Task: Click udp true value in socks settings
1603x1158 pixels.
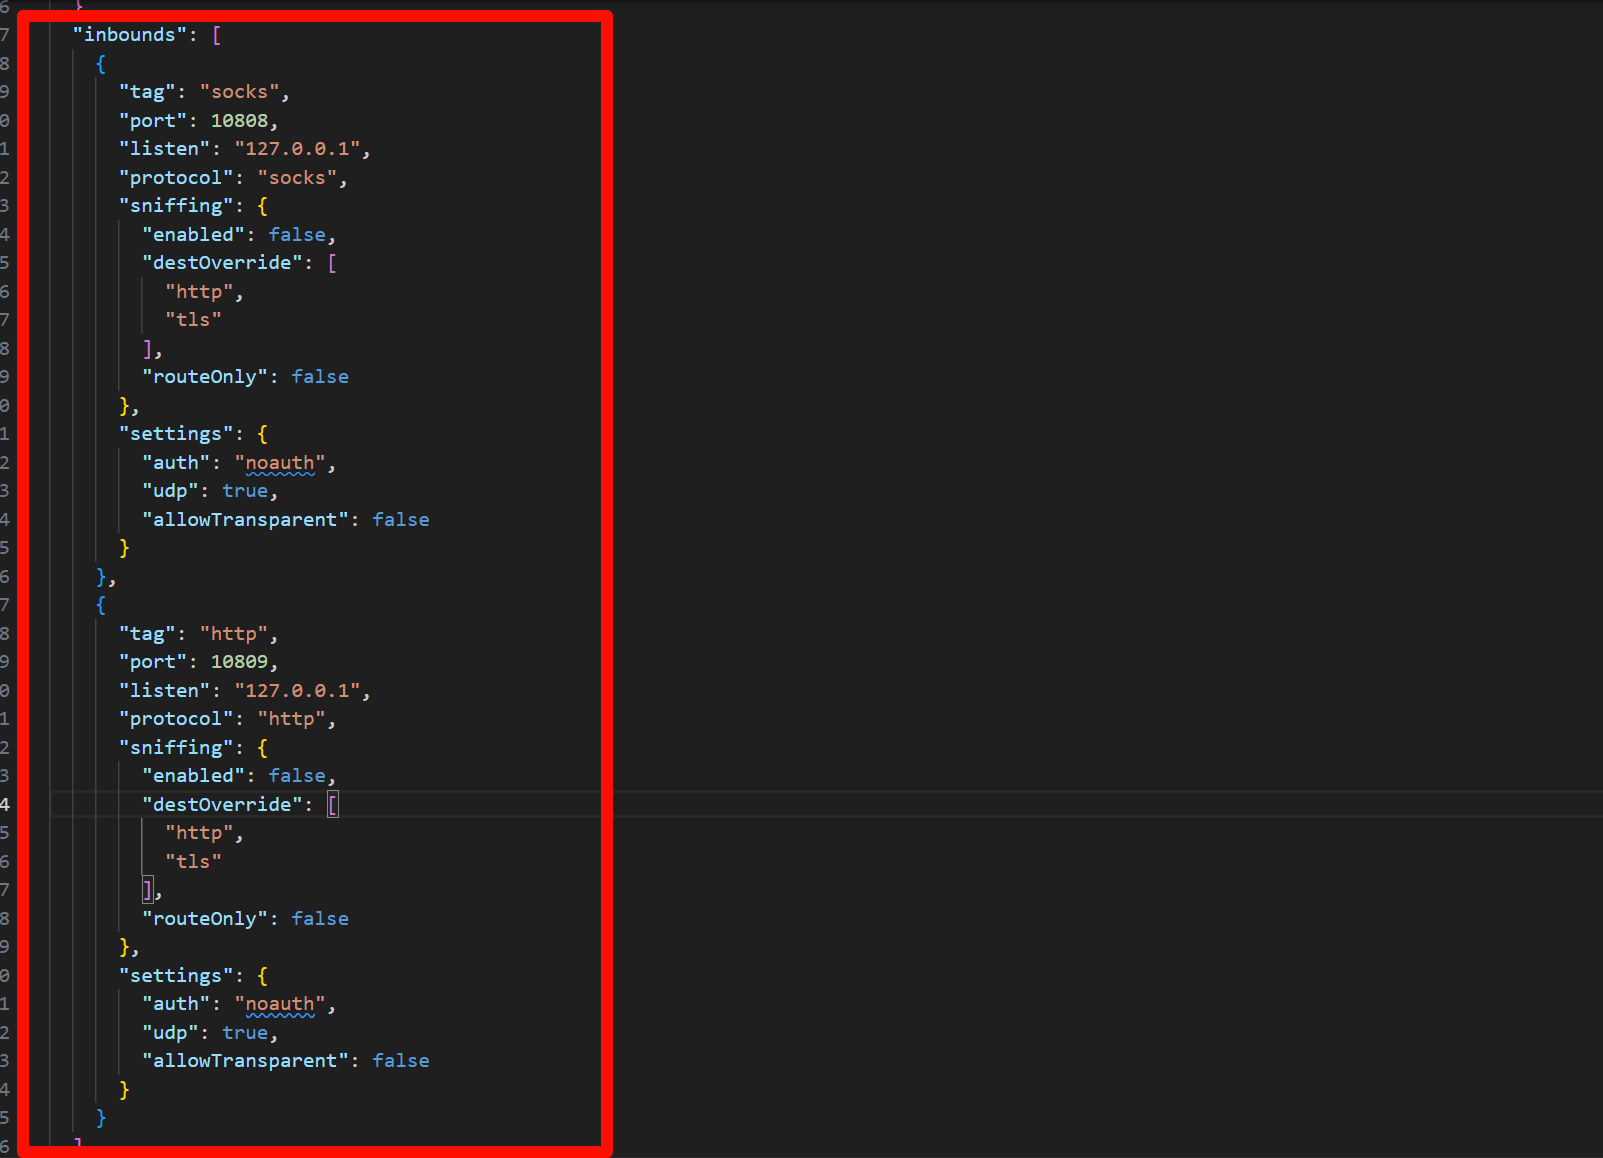Action: pyautogui.click(x=245, y=491)
